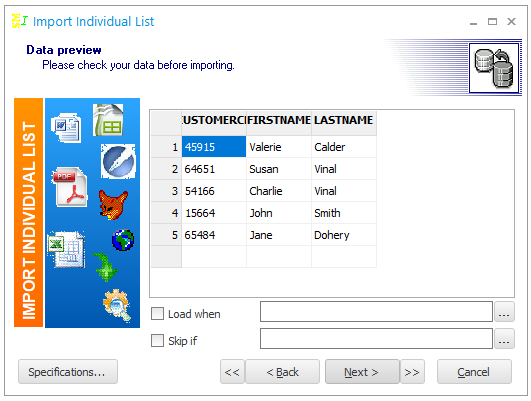Open the Load when expression builder button
The width and height of the screenshot is (531, 401).
point(504,312)
